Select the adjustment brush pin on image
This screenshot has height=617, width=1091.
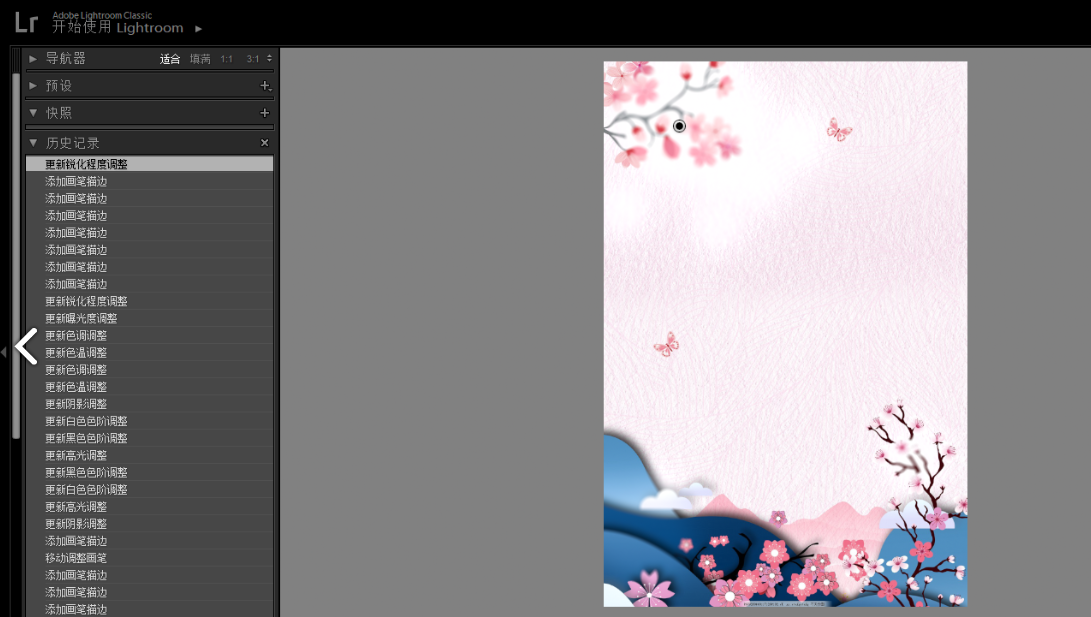point(680,126)
